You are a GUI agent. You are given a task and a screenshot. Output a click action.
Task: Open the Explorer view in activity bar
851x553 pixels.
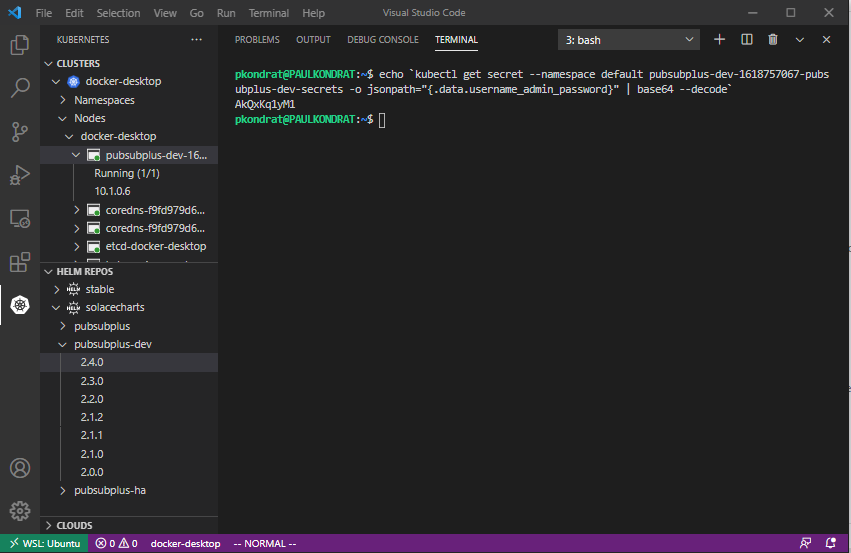coord(19,45)
